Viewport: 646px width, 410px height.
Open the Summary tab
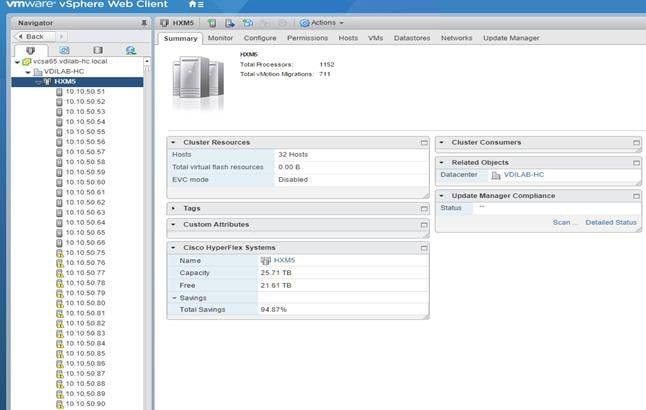pos(180,38)
